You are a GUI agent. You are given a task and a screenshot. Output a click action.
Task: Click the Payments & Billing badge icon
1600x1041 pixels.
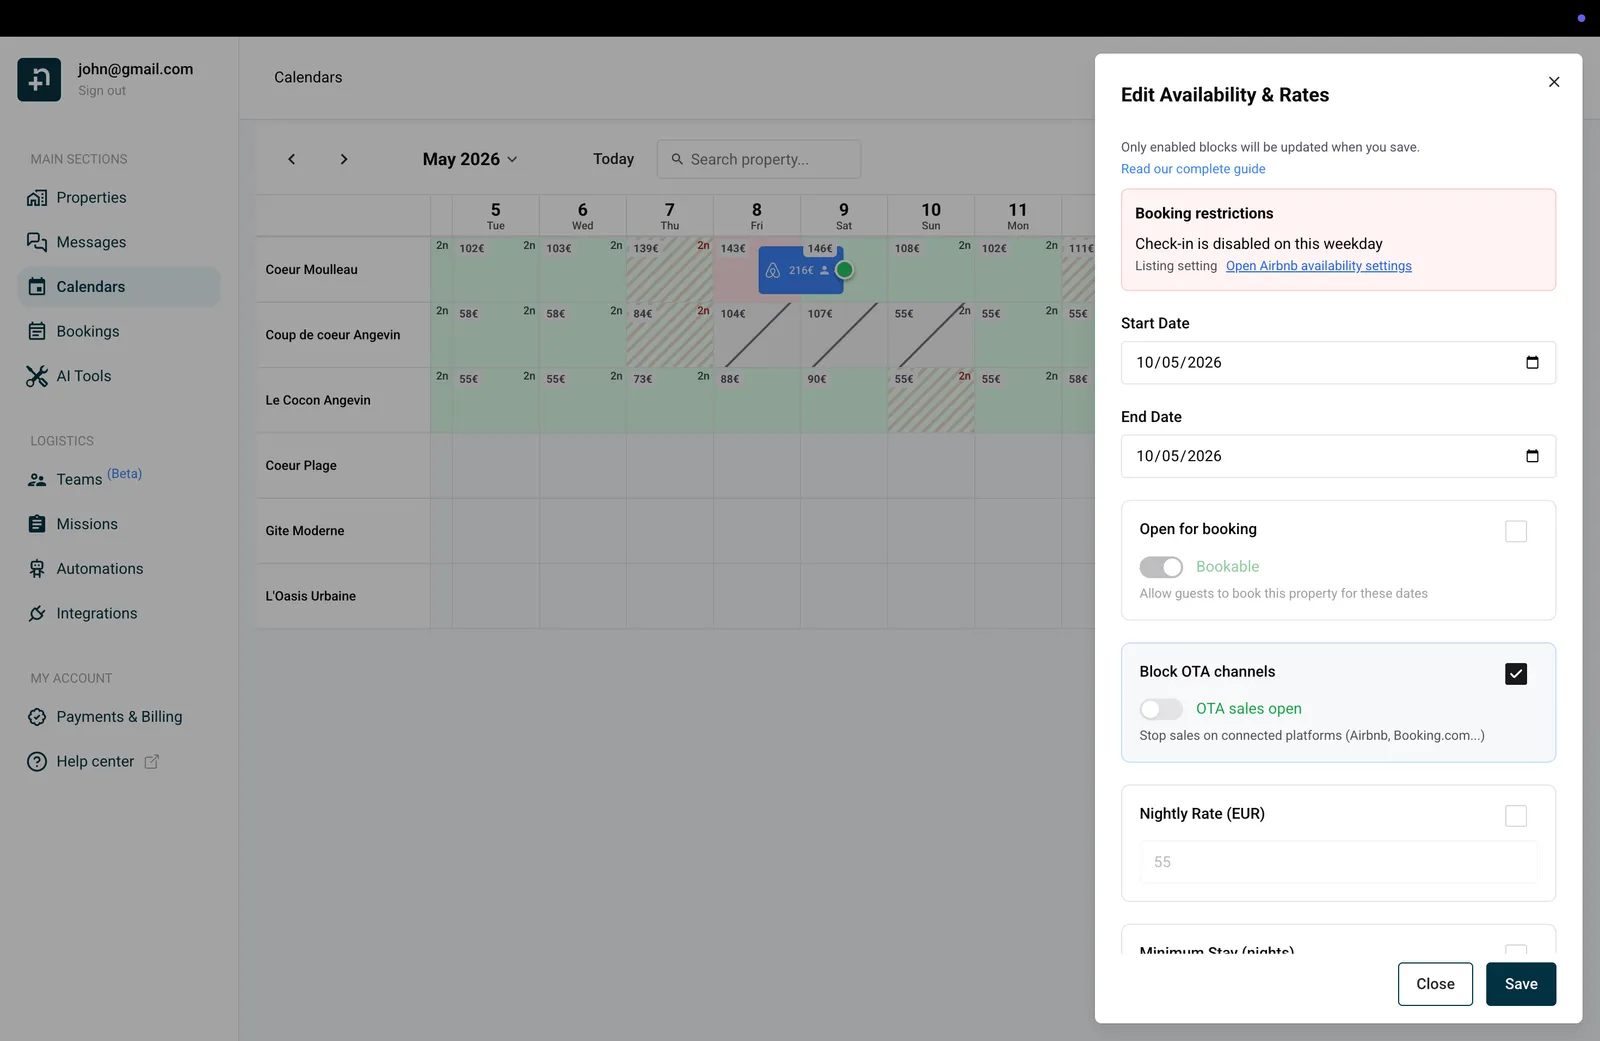37,717
